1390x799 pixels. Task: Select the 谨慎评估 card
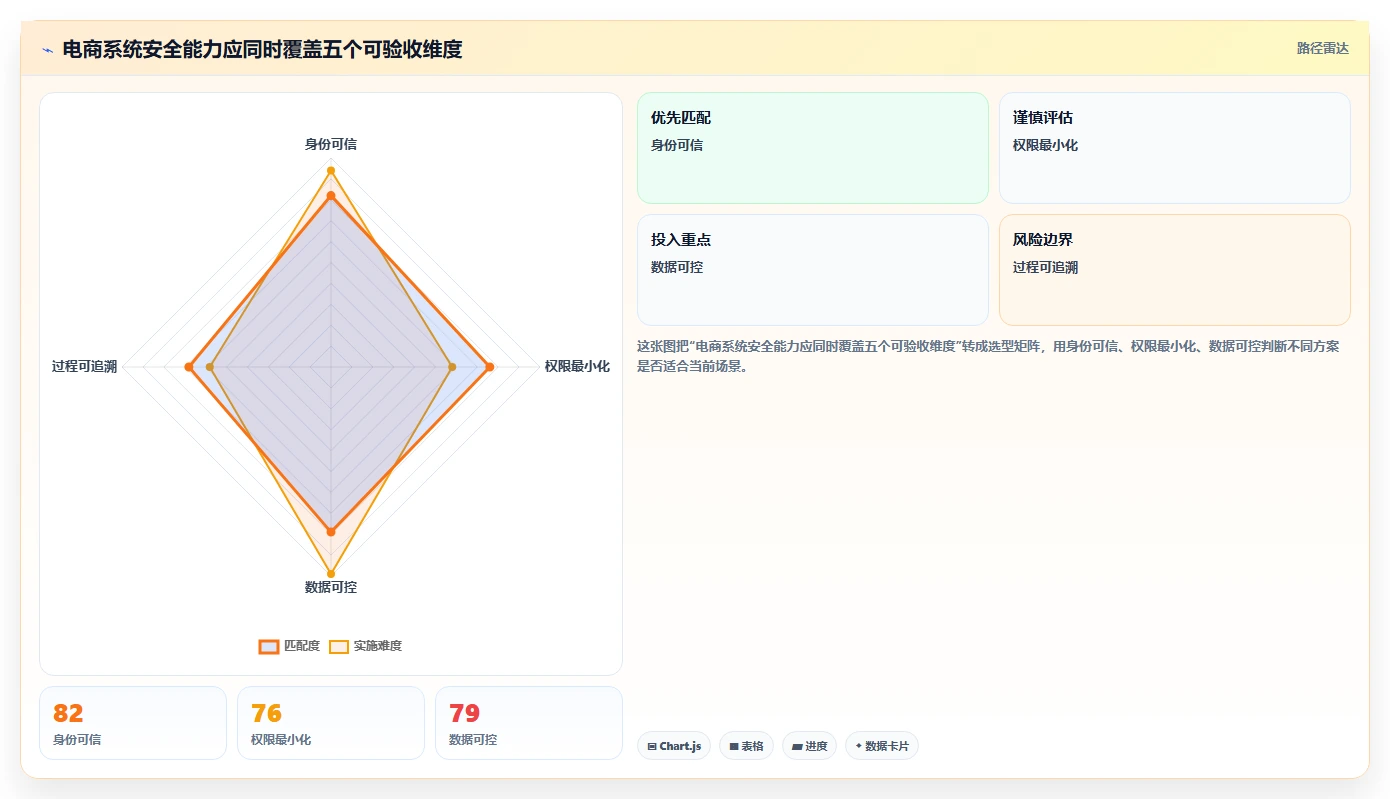pyautogui.click(x=1175, y=148)
